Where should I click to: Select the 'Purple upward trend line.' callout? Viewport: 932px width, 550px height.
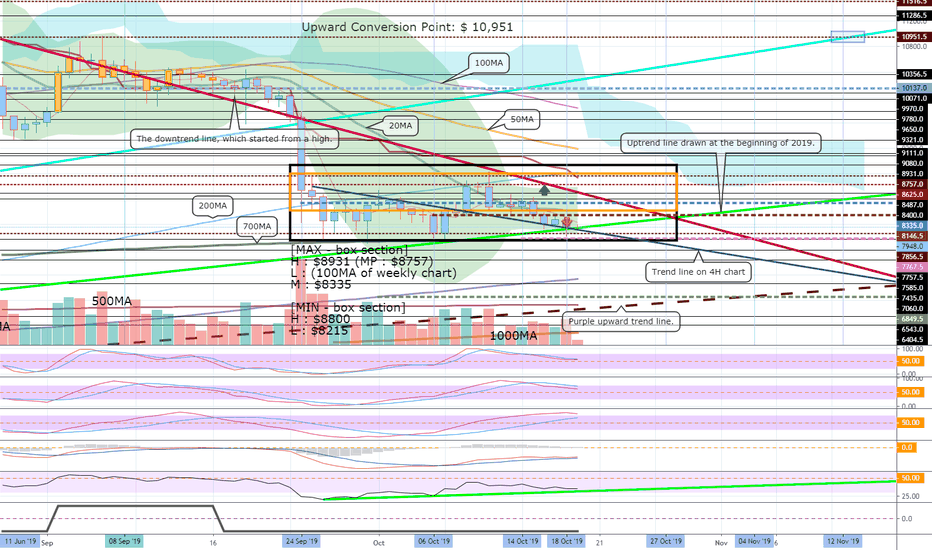click(x=621, y=321)
